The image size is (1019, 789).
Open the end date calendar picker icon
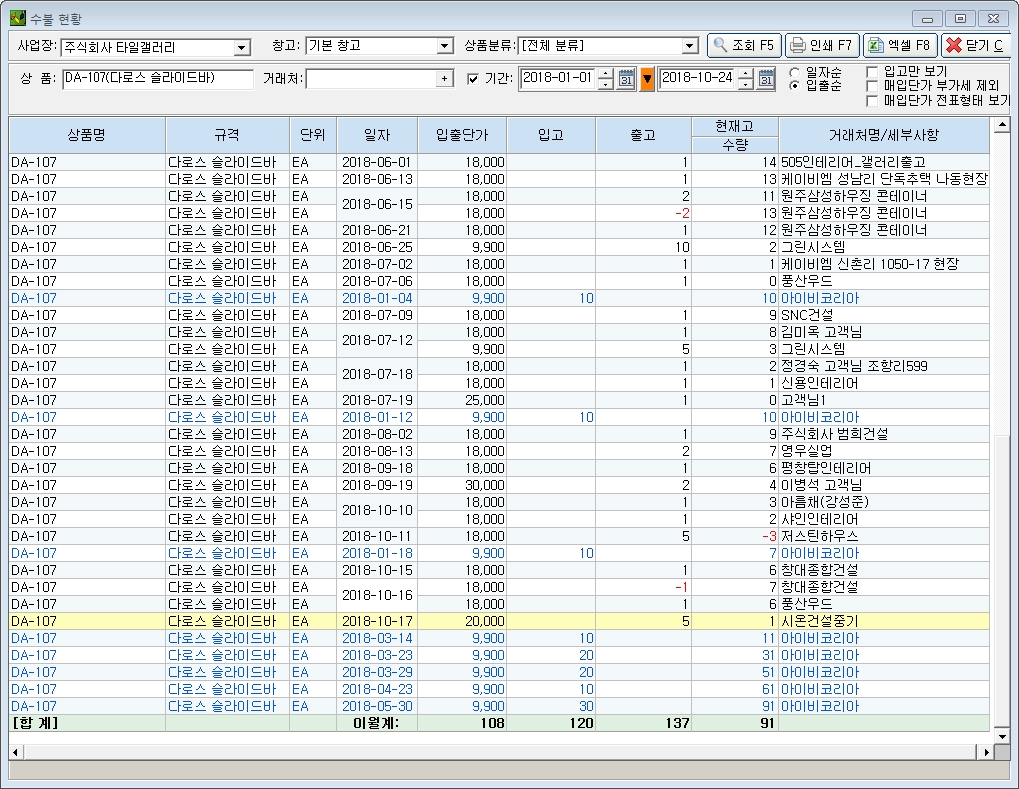[x=766, y=79]
